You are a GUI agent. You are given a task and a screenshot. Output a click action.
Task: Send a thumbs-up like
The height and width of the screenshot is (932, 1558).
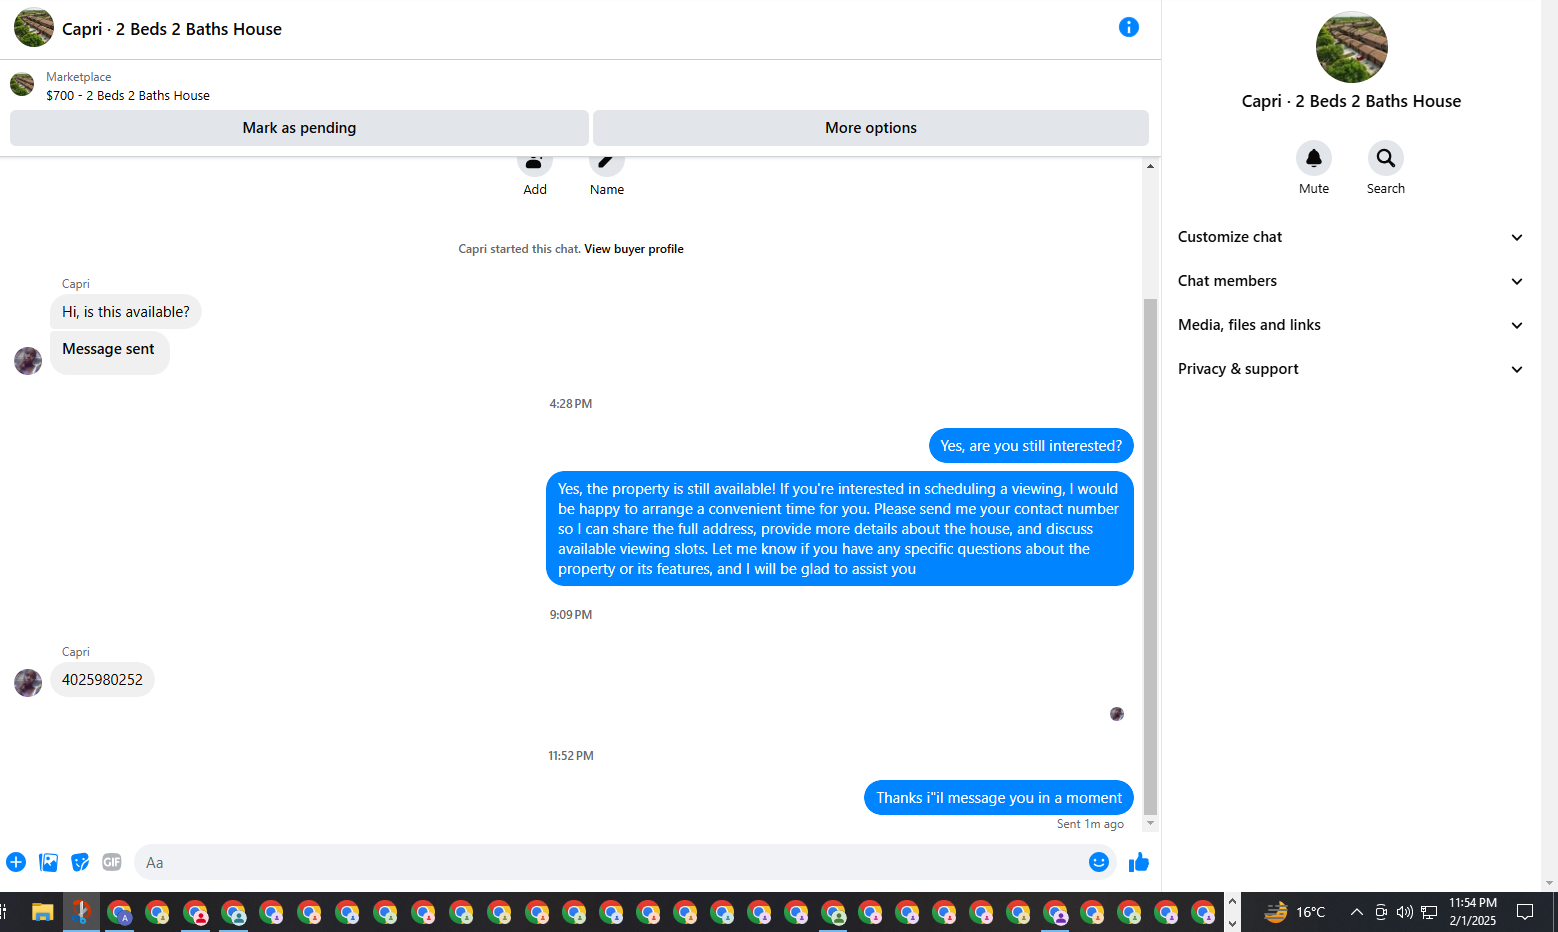tap(1139, 862)
